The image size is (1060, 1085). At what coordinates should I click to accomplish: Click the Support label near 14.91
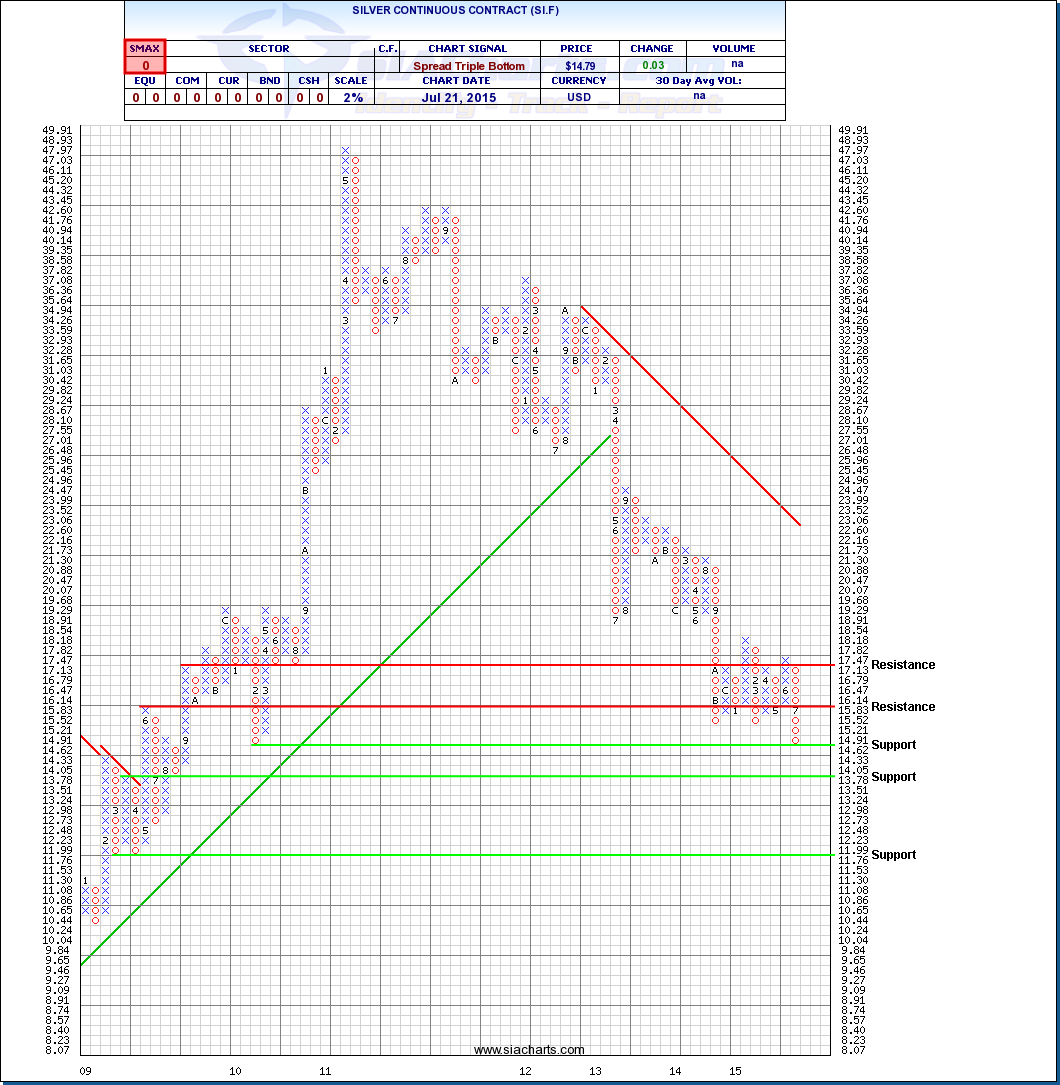(893, 745)
